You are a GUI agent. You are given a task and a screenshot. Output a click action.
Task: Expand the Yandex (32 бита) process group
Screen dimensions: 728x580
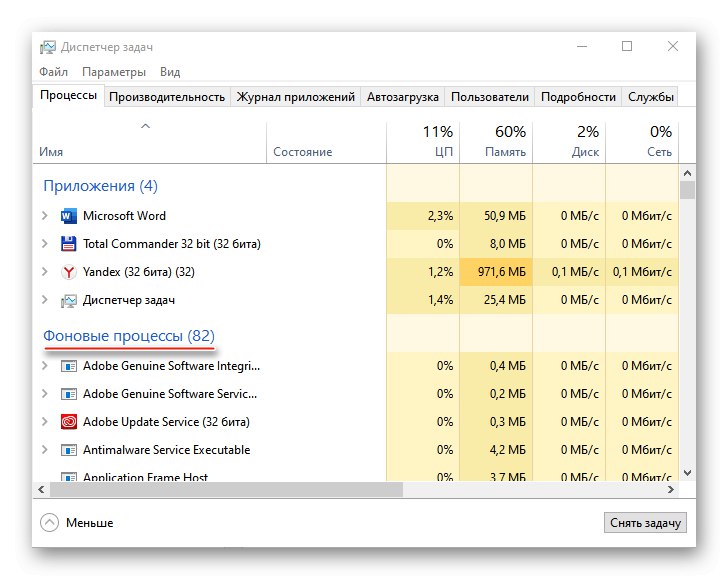[45, 271]
